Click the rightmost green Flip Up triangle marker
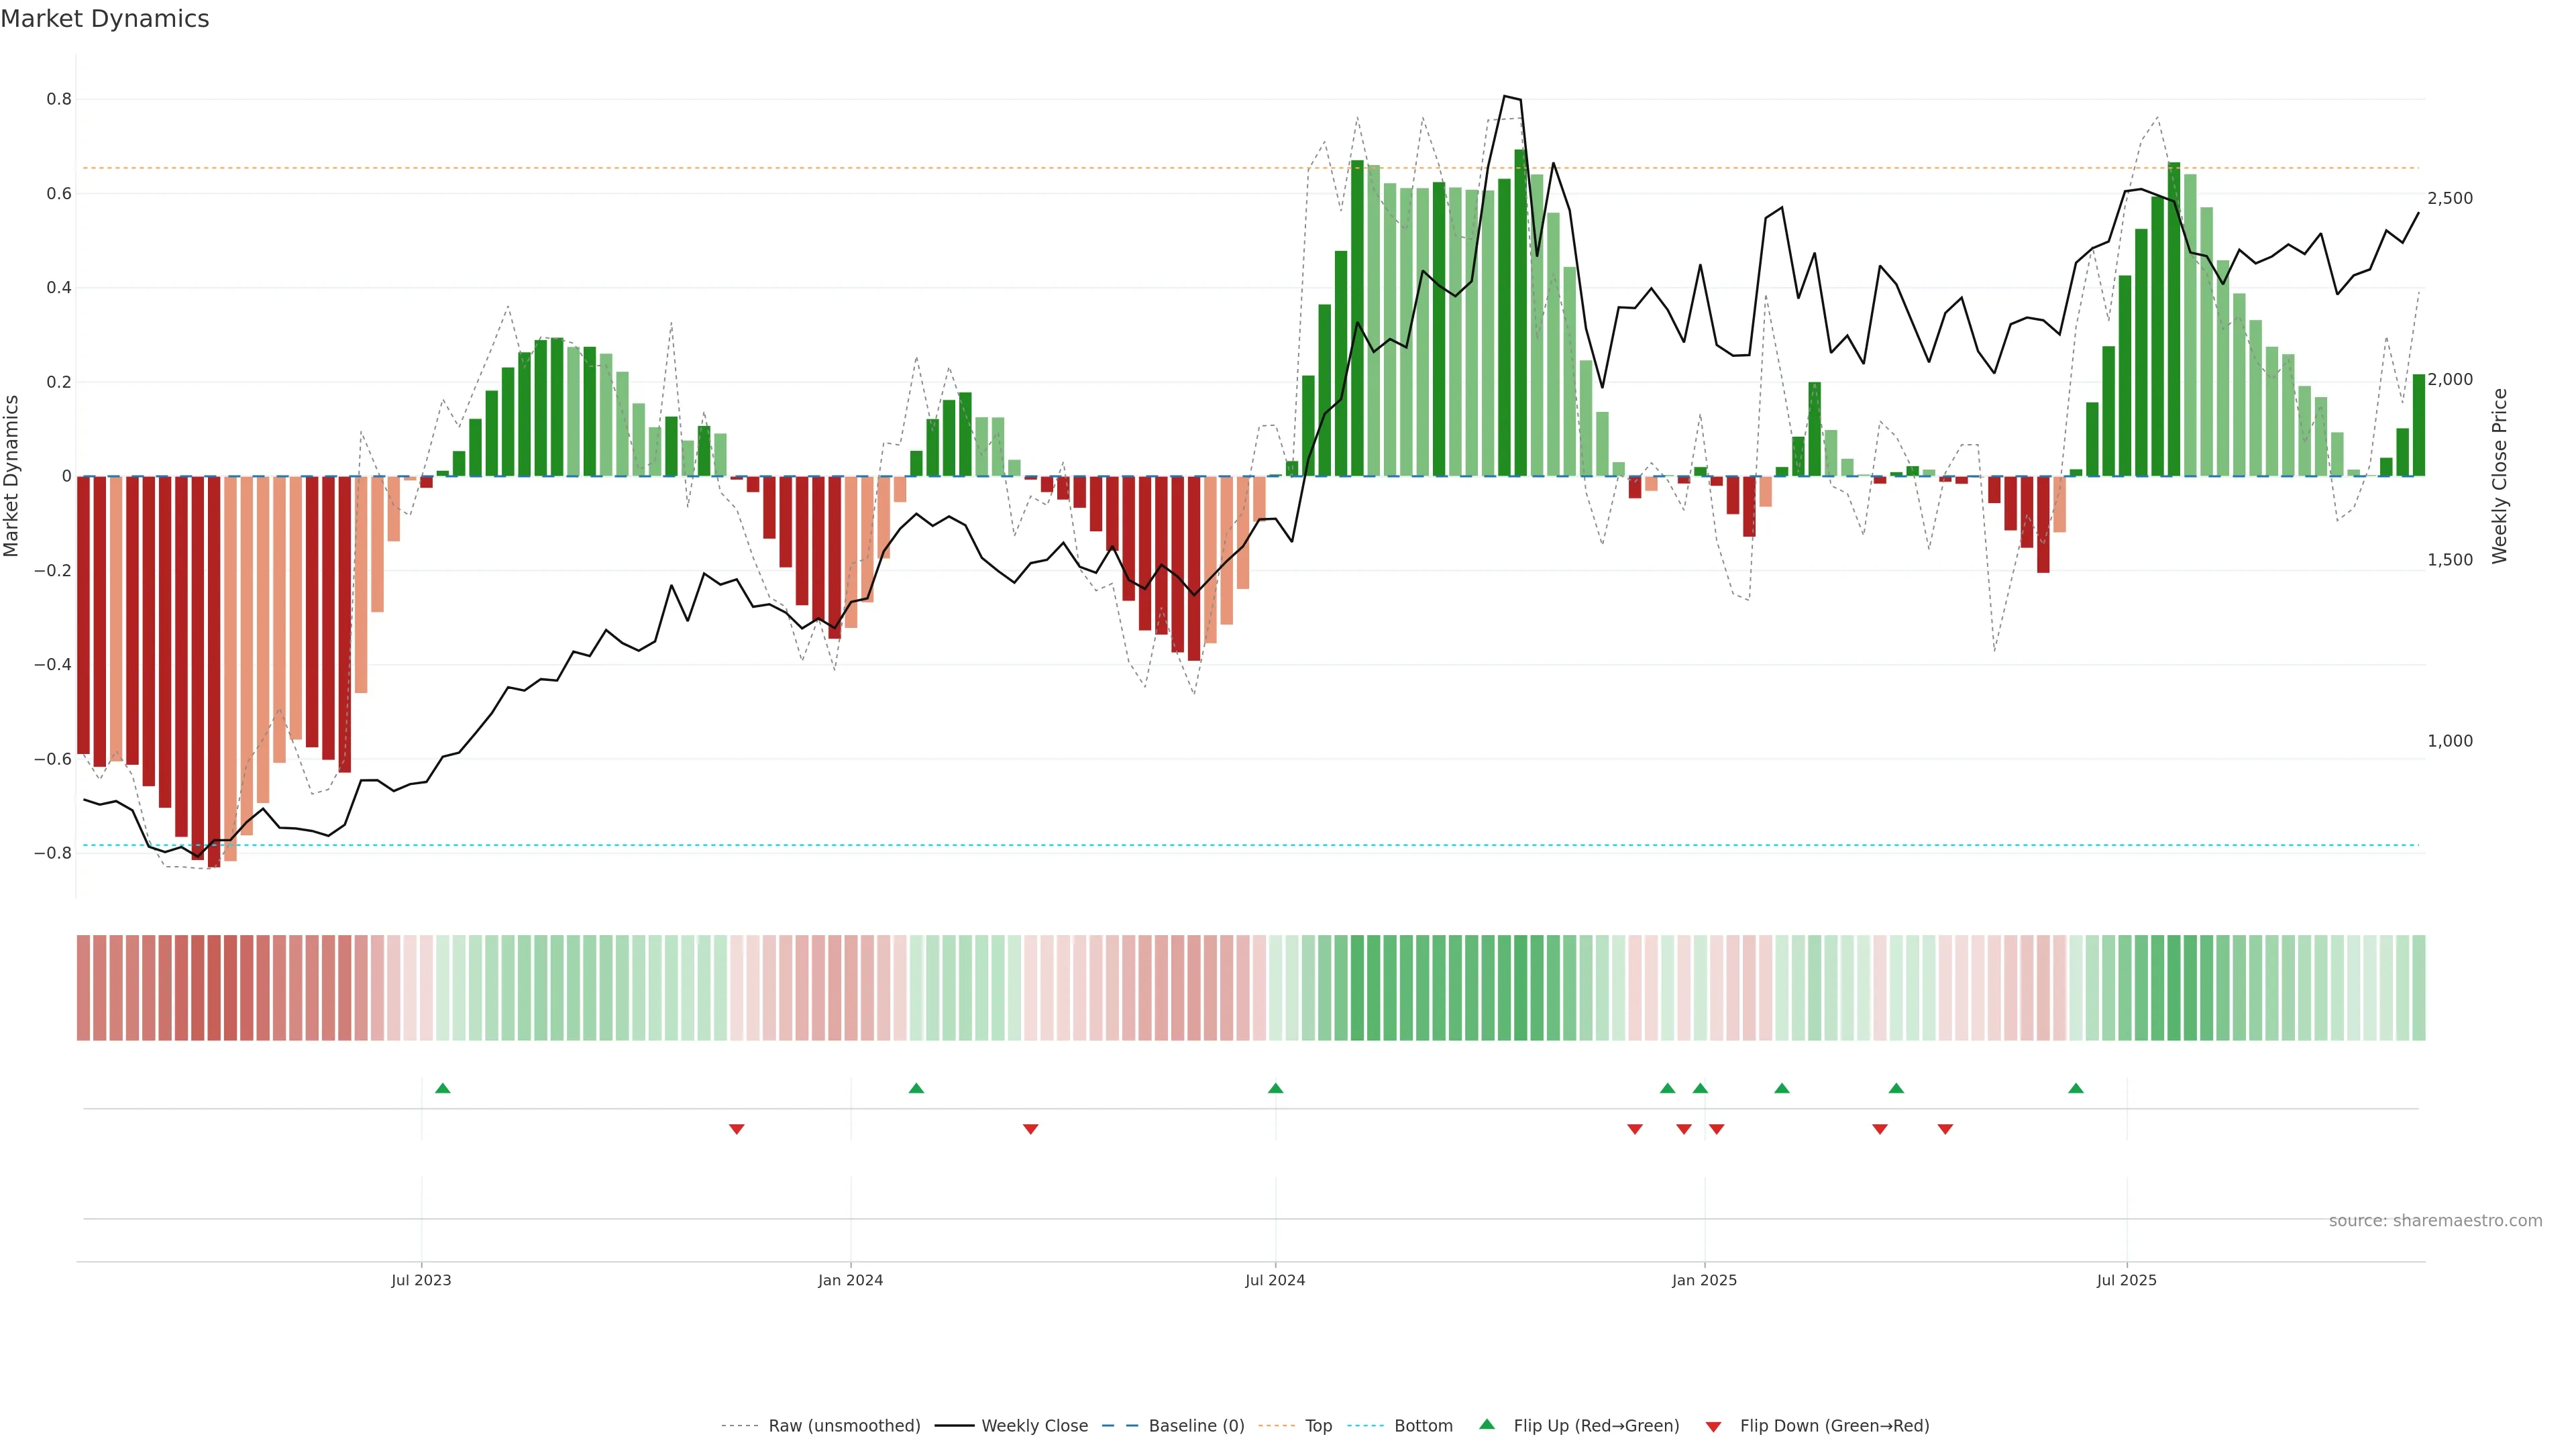Viewport: 2576px width, 1449px height. point(2076,1088)
